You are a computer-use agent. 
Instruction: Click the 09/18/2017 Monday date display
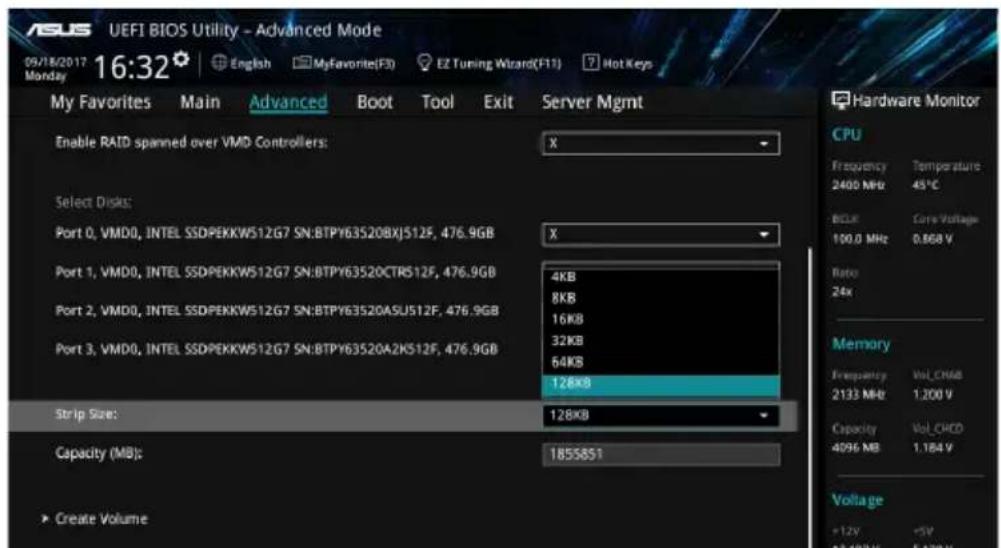click(x=56, y=68)
